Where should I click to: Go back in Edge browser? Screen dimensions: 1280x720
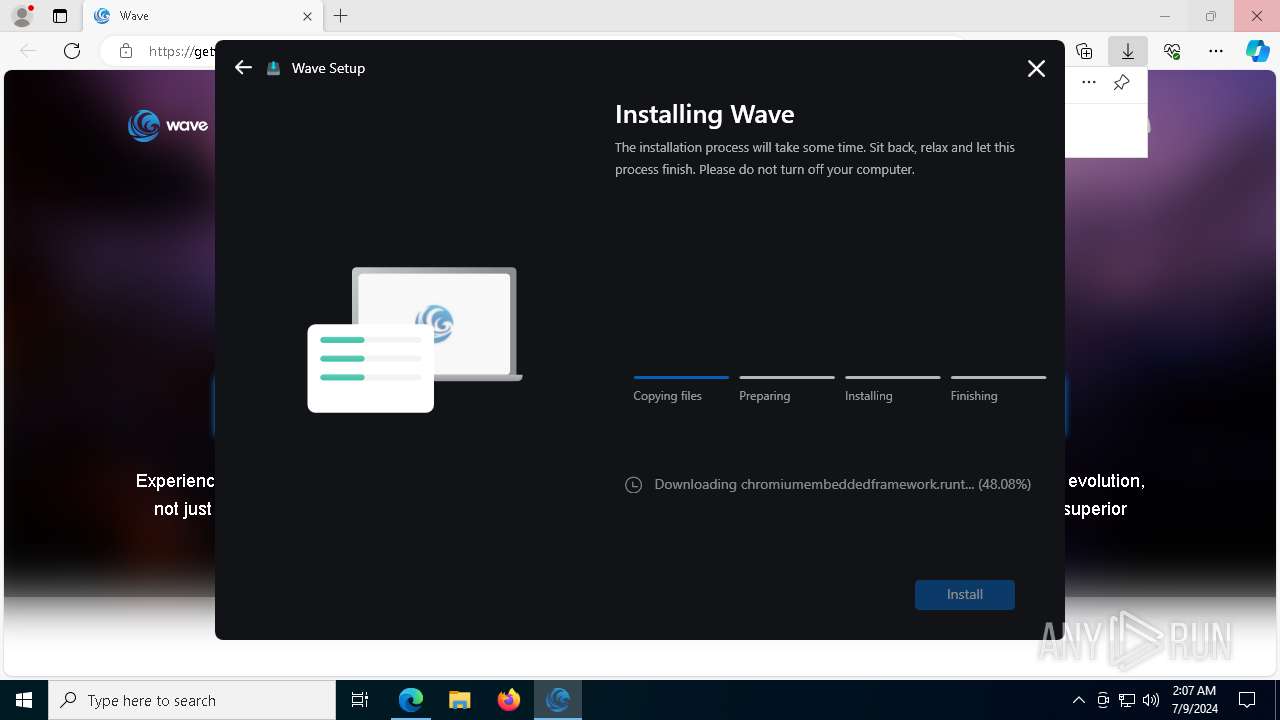[28, 51]
